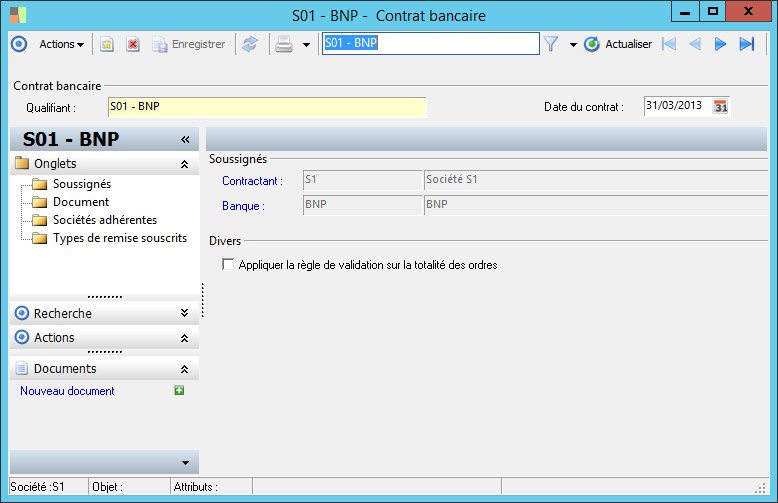Click the application icon in title bar
Viewport: 778px width, 503px height.
click(x=18, y=15)
